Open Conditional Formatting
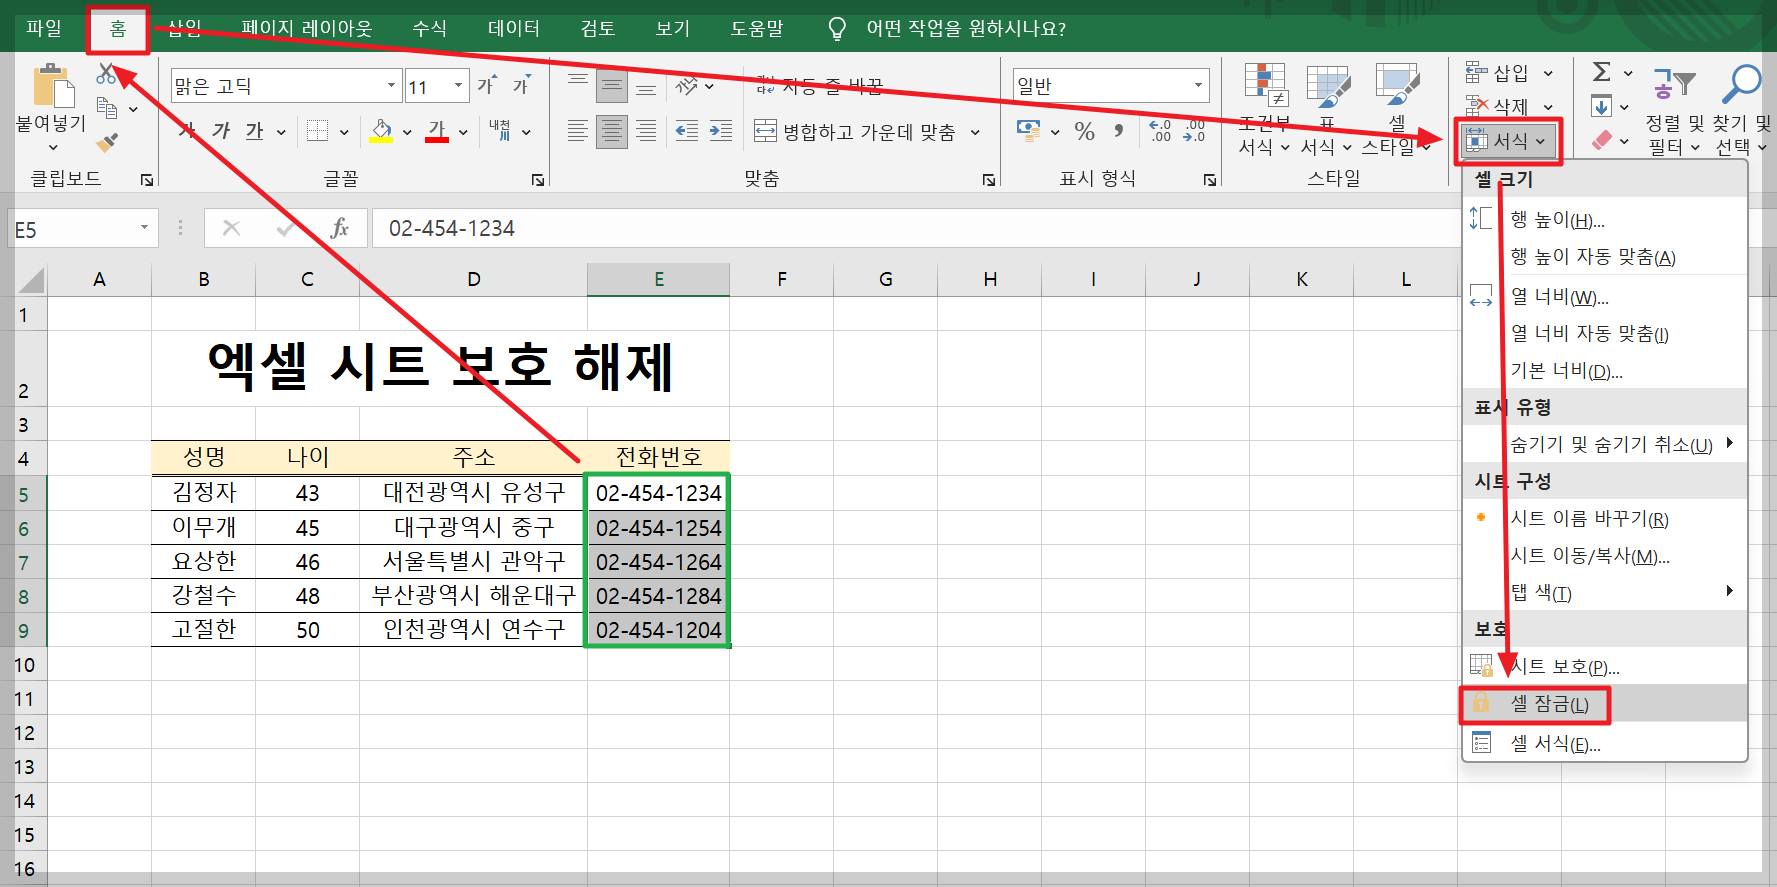This screenshot has height=887, width=1777. [x=1264, y=110]
